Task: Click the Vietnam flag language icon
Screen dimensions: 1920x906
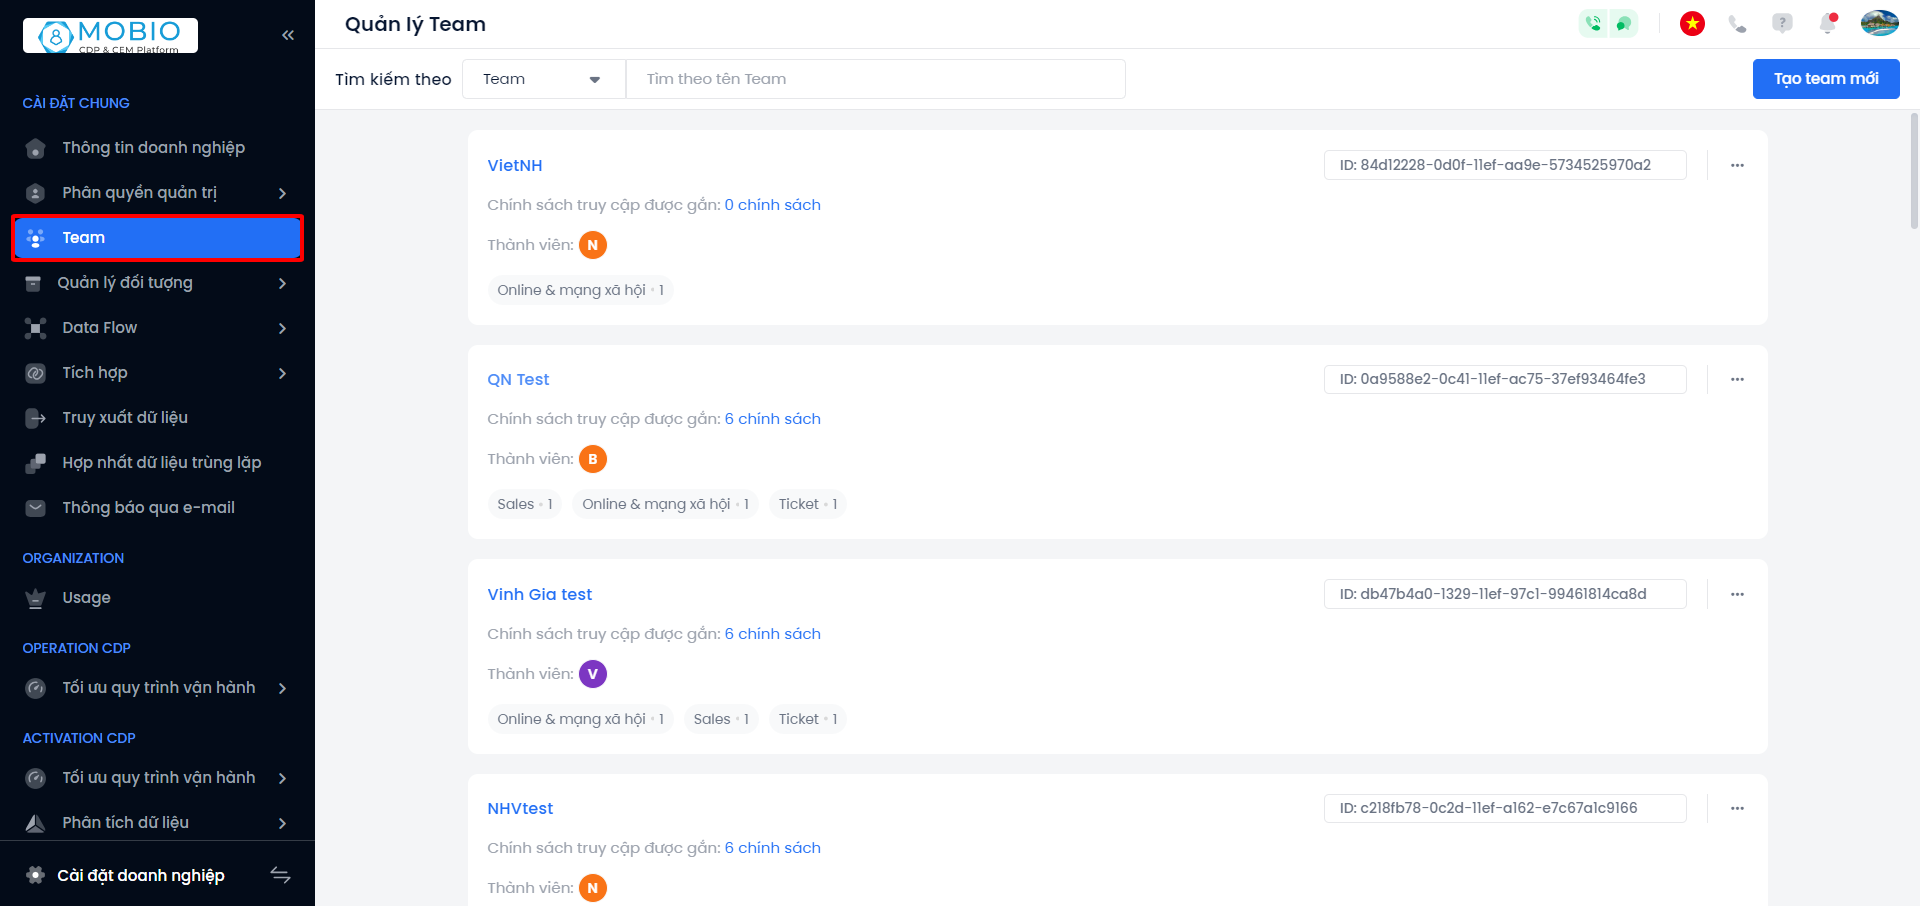Action: (1692, 24)
